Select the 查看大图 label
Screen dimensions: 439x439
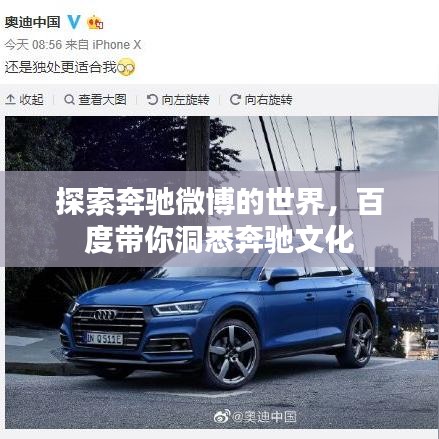(102, 100)
